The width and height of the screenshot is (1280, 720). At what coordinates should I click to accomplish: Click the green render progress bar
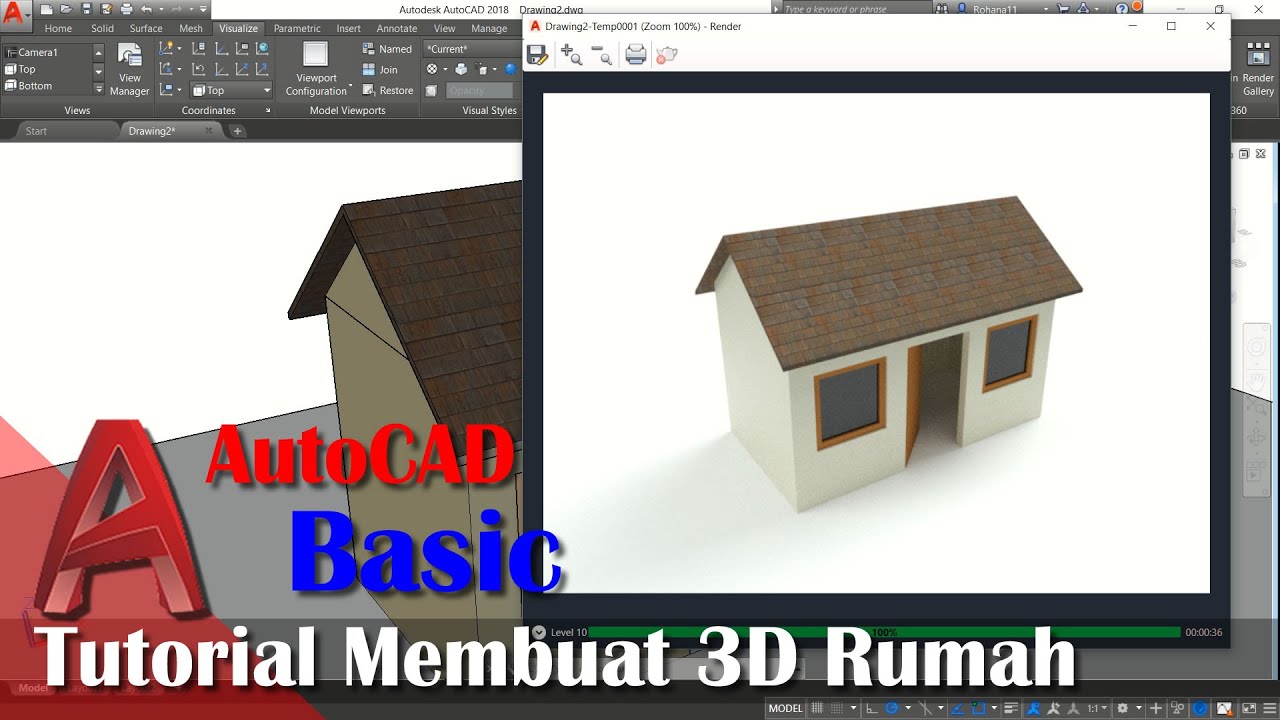click(x=884, y=632)
